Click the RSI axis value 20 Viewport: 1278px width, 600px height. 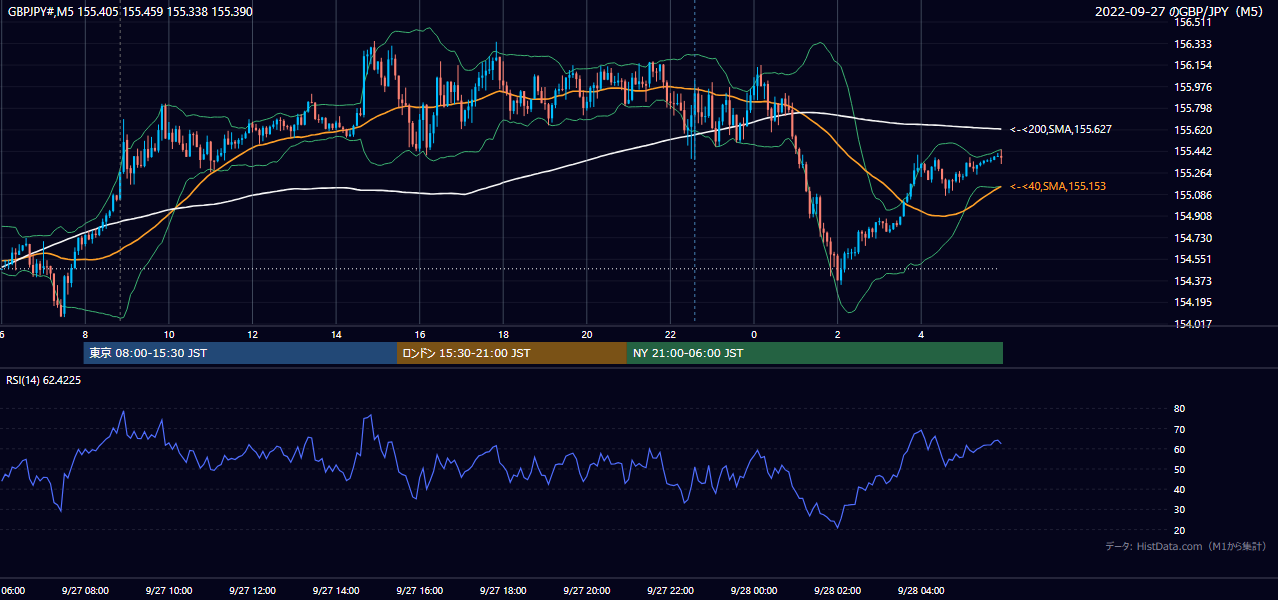coord(1179,530)
